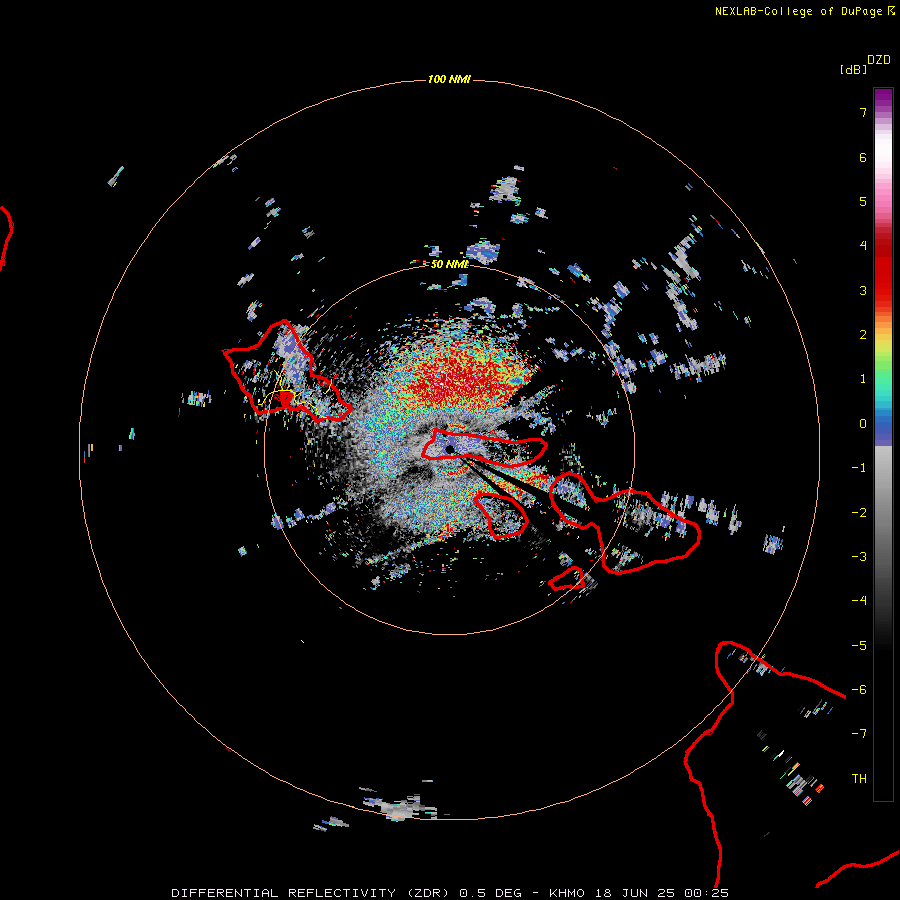Click the 3 value on the color scale

tap(863, 290)
